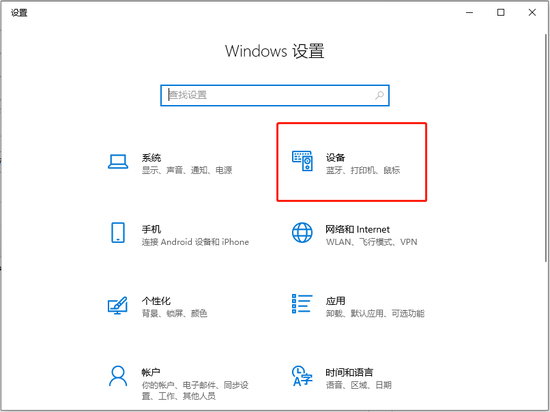
Task: Open the 设备 settings label
Action: [x=335, y=158]
